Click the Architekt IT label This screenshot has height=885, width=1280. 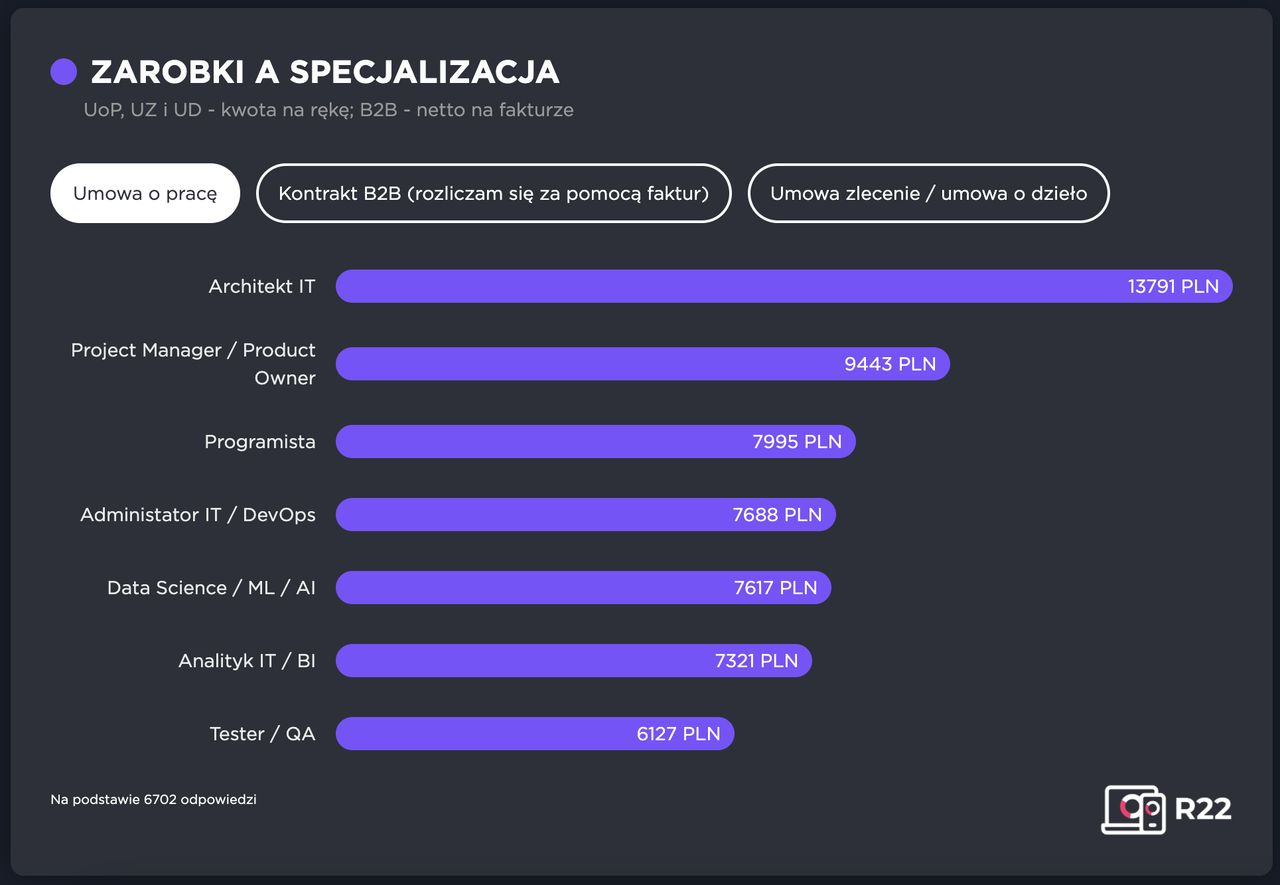pyautogui.click(x=262, y=286)
